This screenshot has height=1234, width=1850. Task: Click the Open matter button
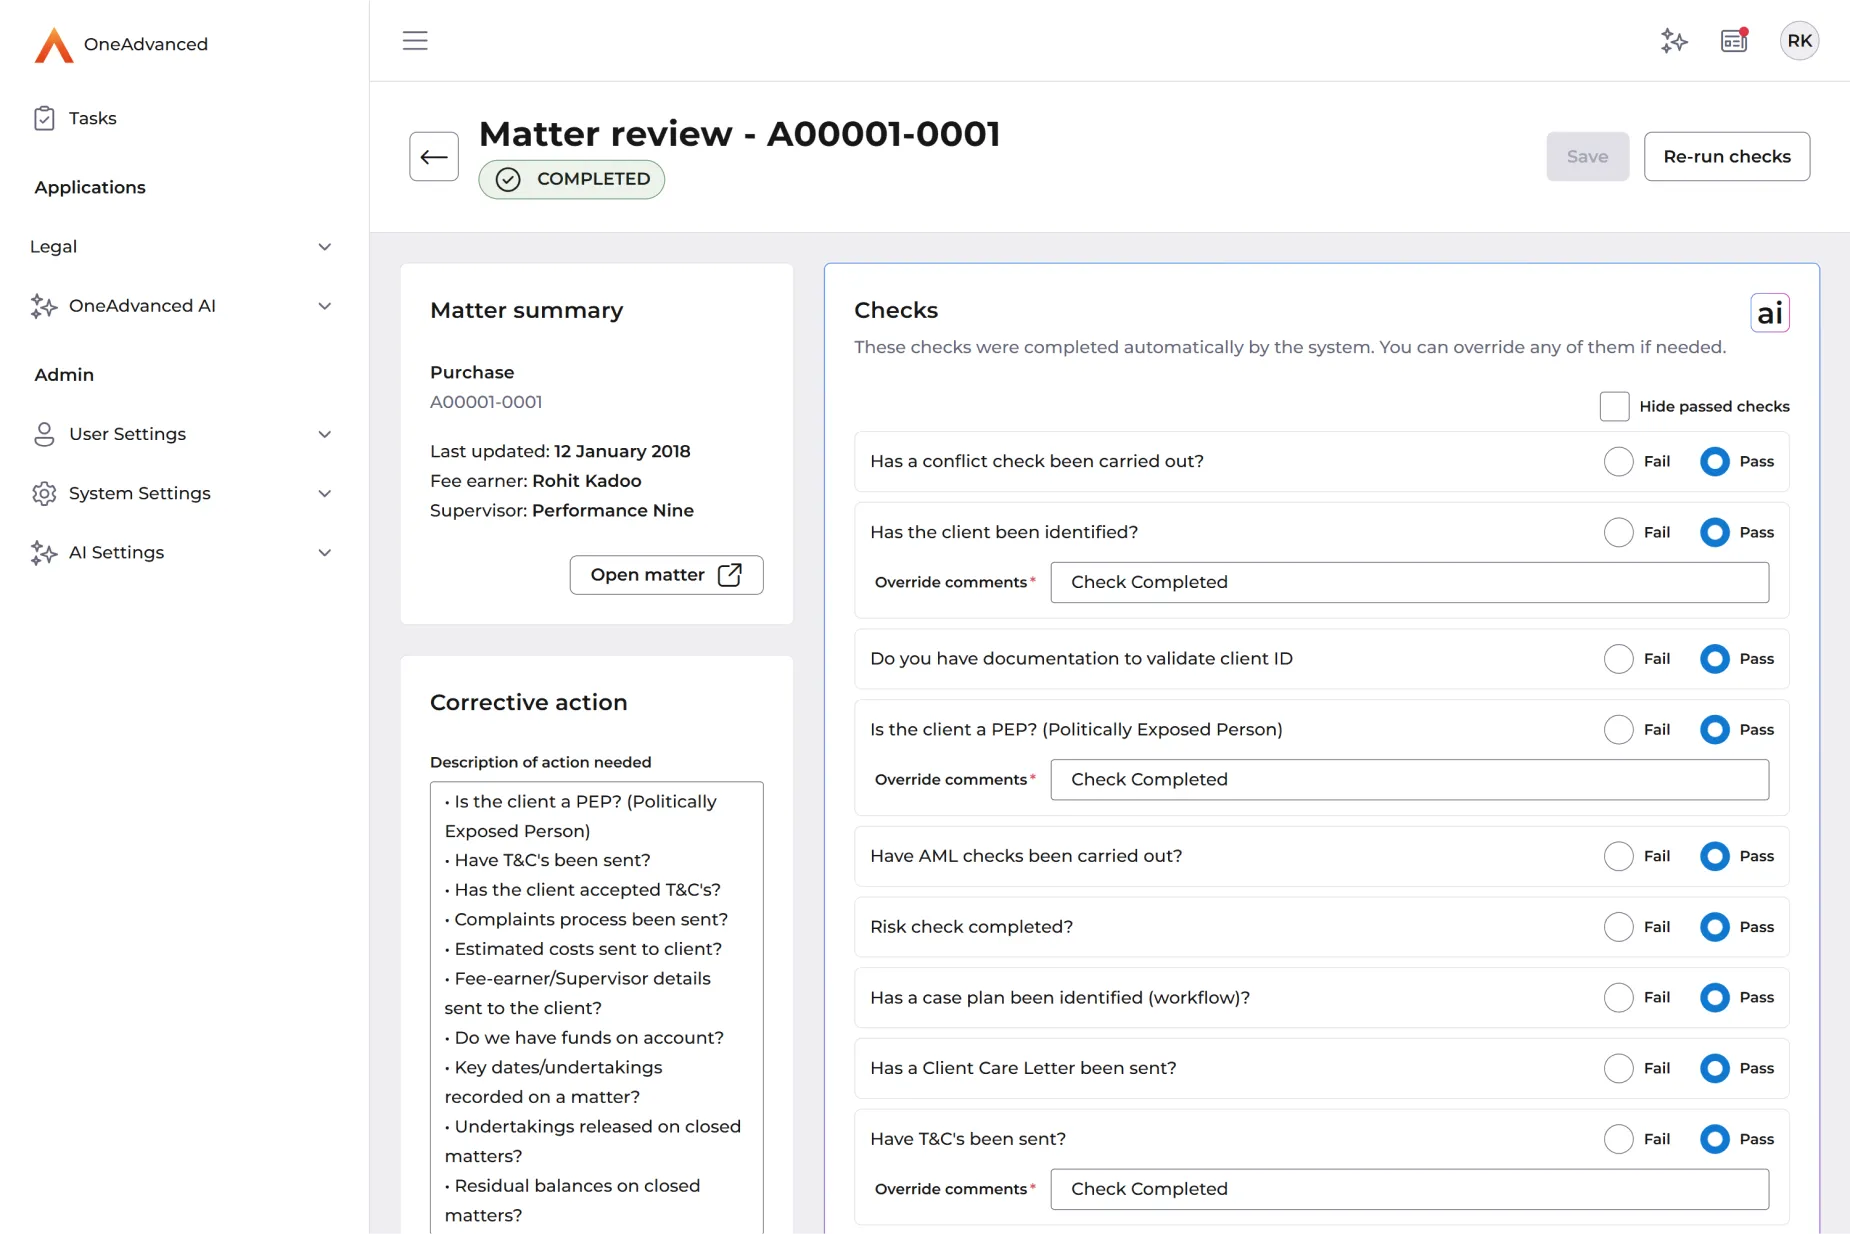[x=666, y=575]
